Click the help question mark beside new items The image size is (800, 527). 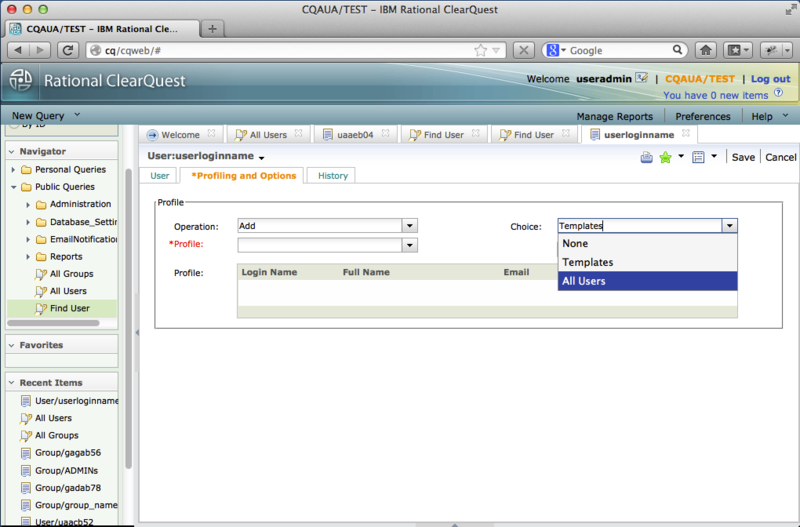[778, 93]
